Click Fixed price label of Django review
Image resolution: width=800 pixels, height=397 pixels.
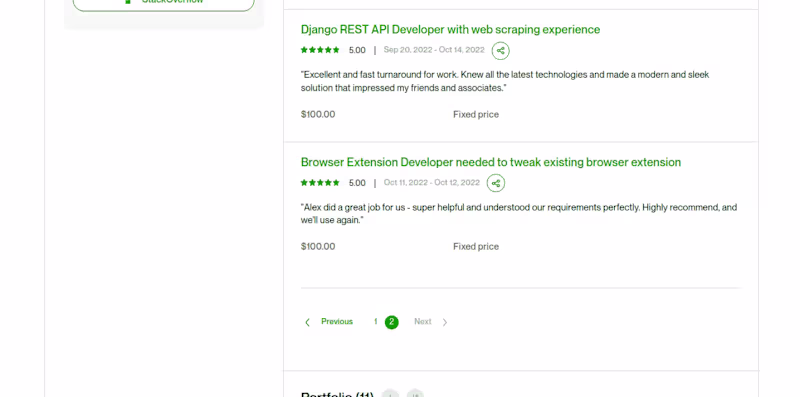(476, 114)
